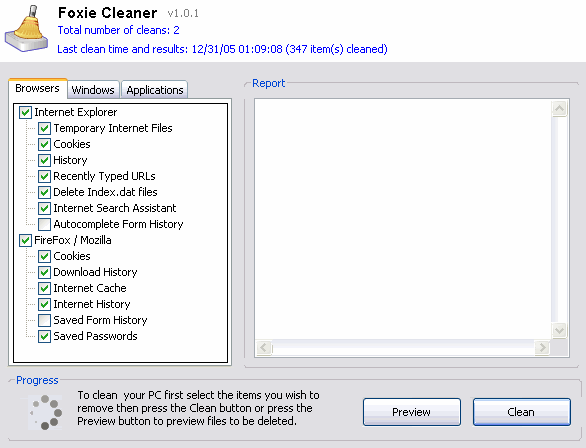586x448 pixels.
Task: Toggle Download History checkbox
Action: tap(44, 272)
